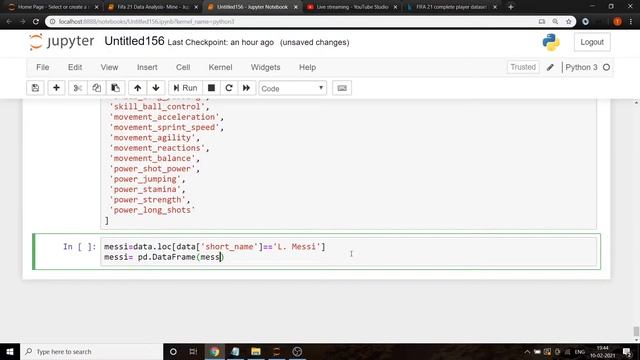Open the Cell menu

183,67
